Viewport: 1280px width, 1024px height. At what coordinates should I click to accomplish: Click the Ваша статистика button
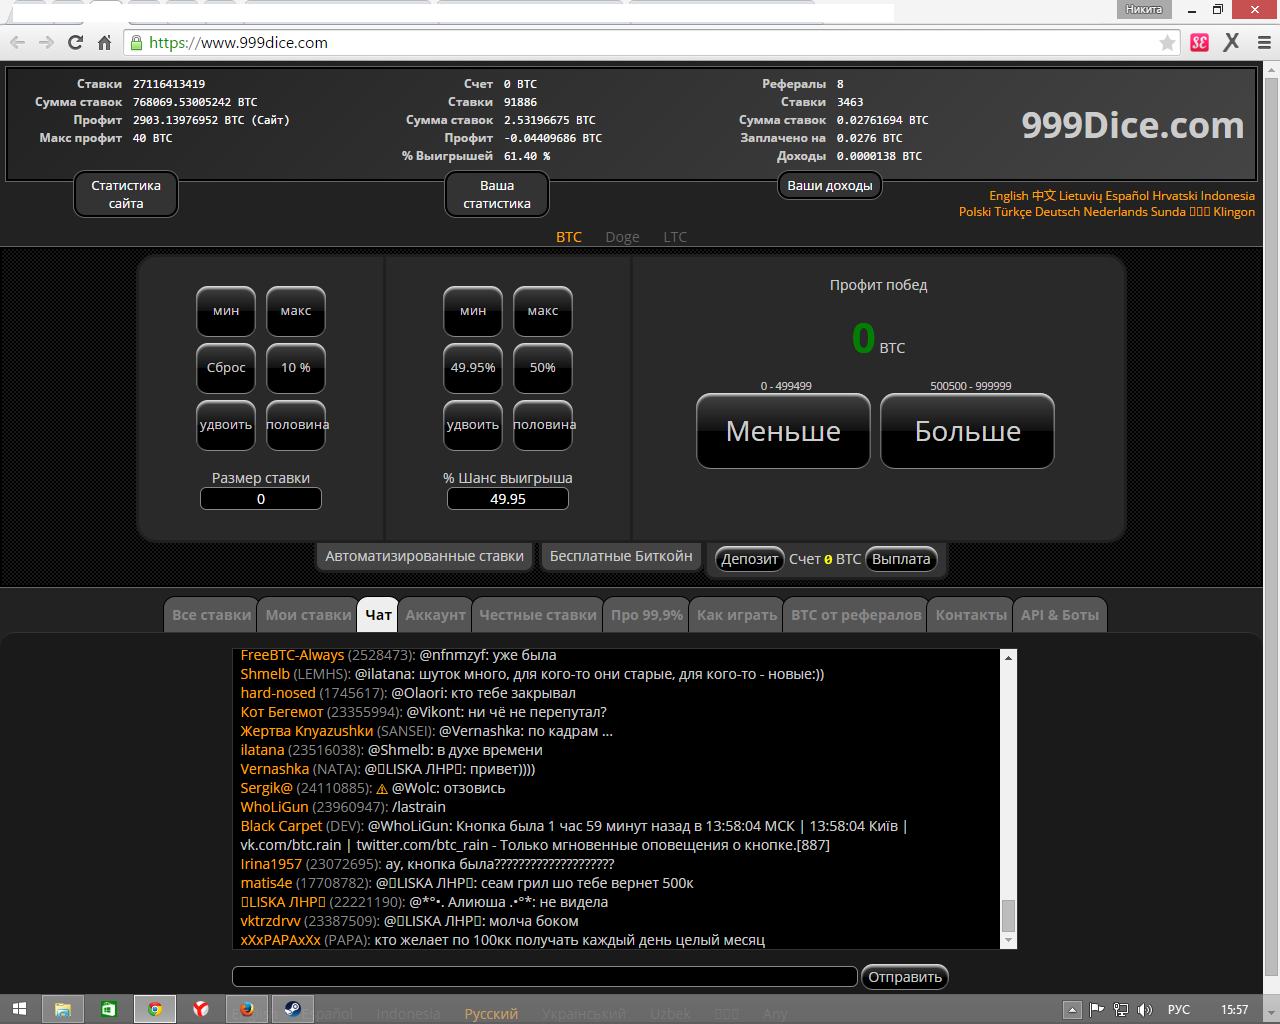[497, 194]
